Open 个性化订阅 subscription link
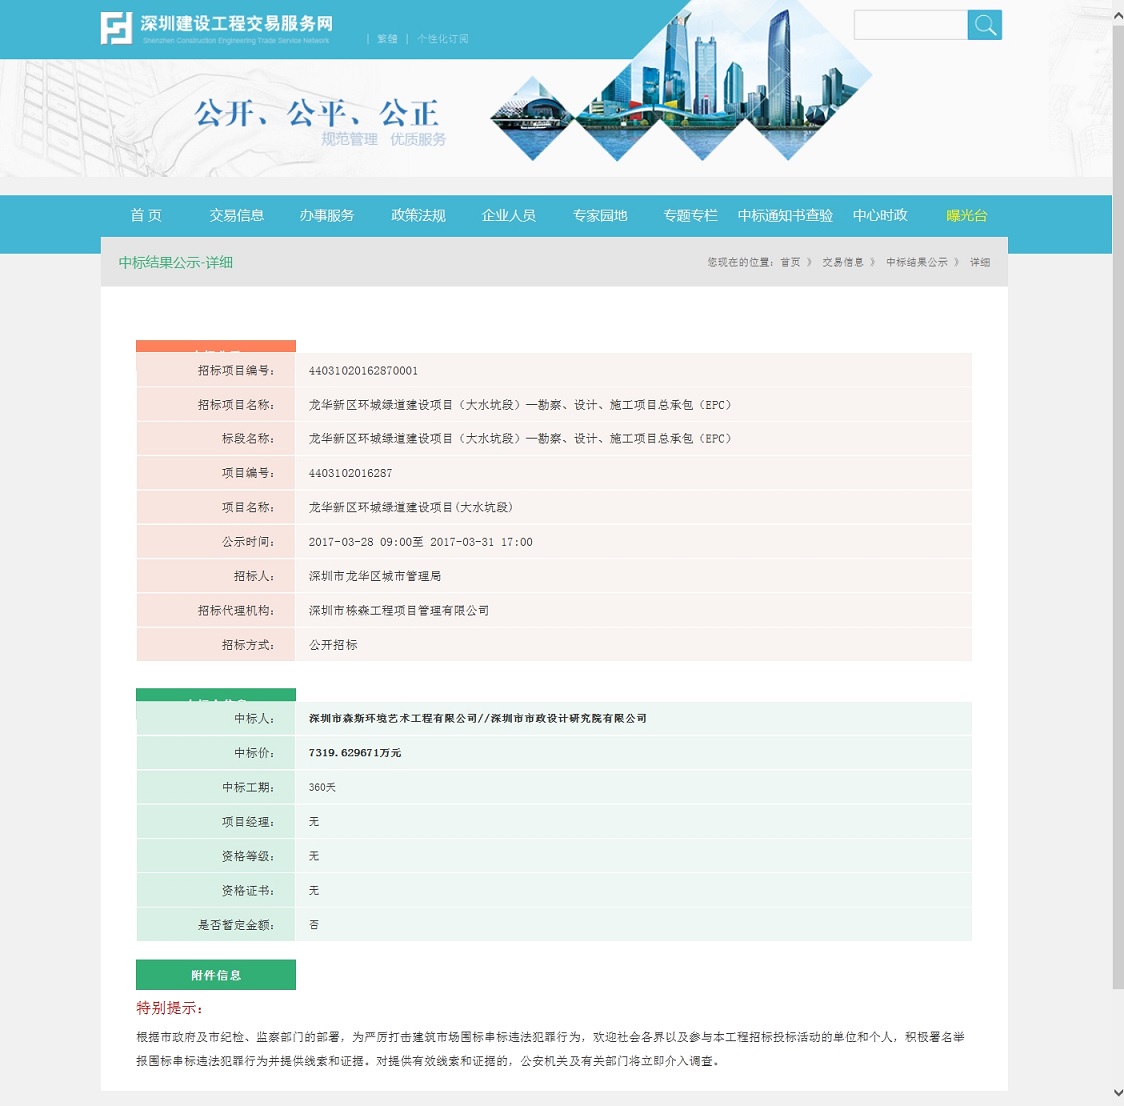1124x1106 pixels. (x=442, y=39)
